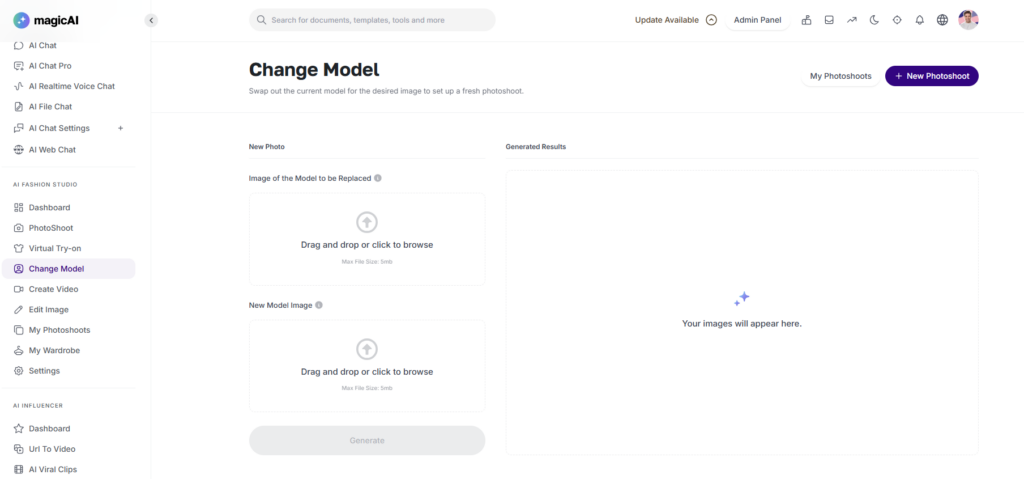Open the language globe selector
This screenshot has height=479, width=1024.
coord(942,20)
